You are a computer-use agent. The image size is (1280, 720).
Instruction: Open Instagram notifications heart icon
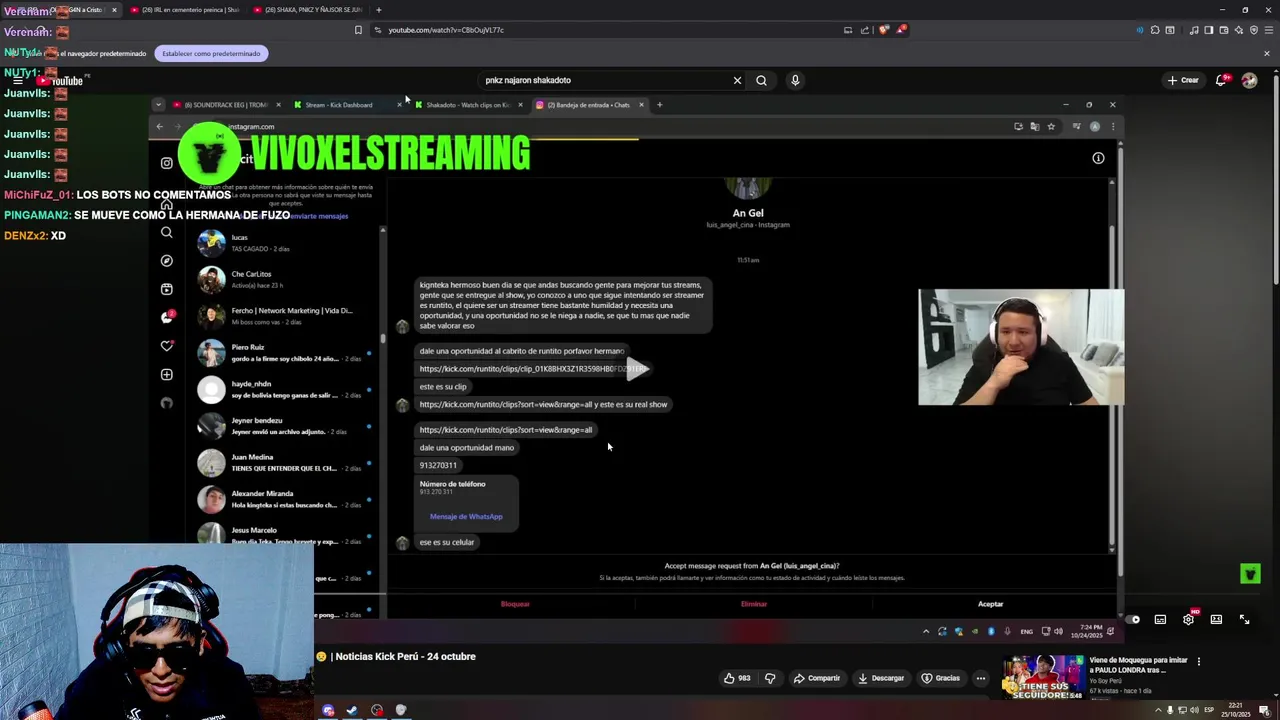click(167, 346)
